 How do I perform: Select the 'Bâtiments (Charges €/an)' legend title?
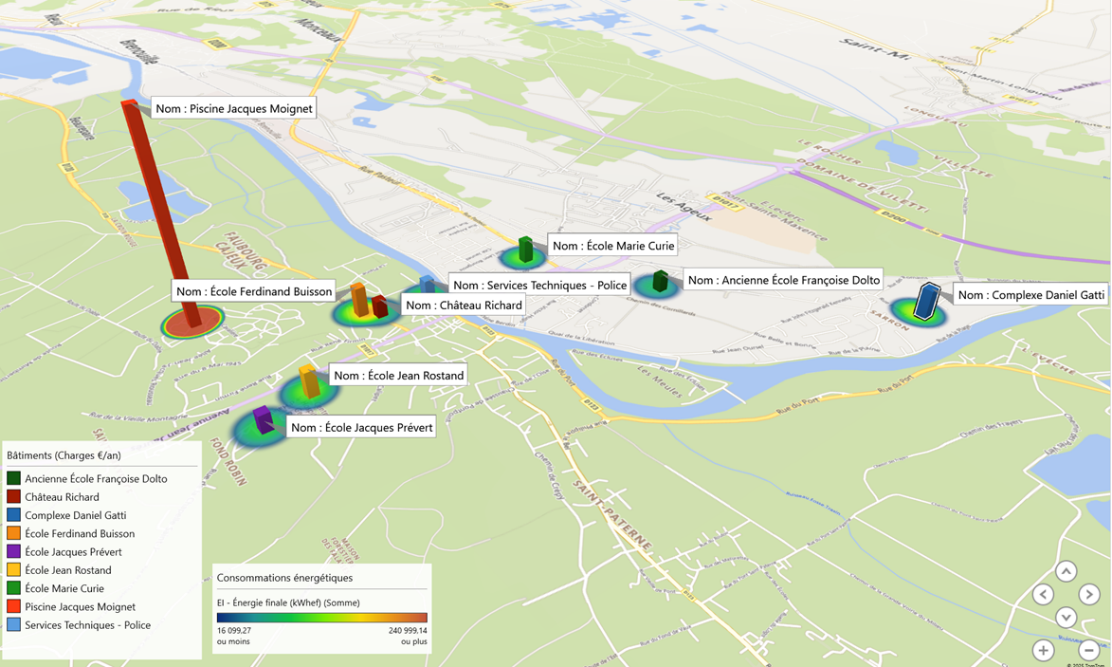[x=64, y=455]
